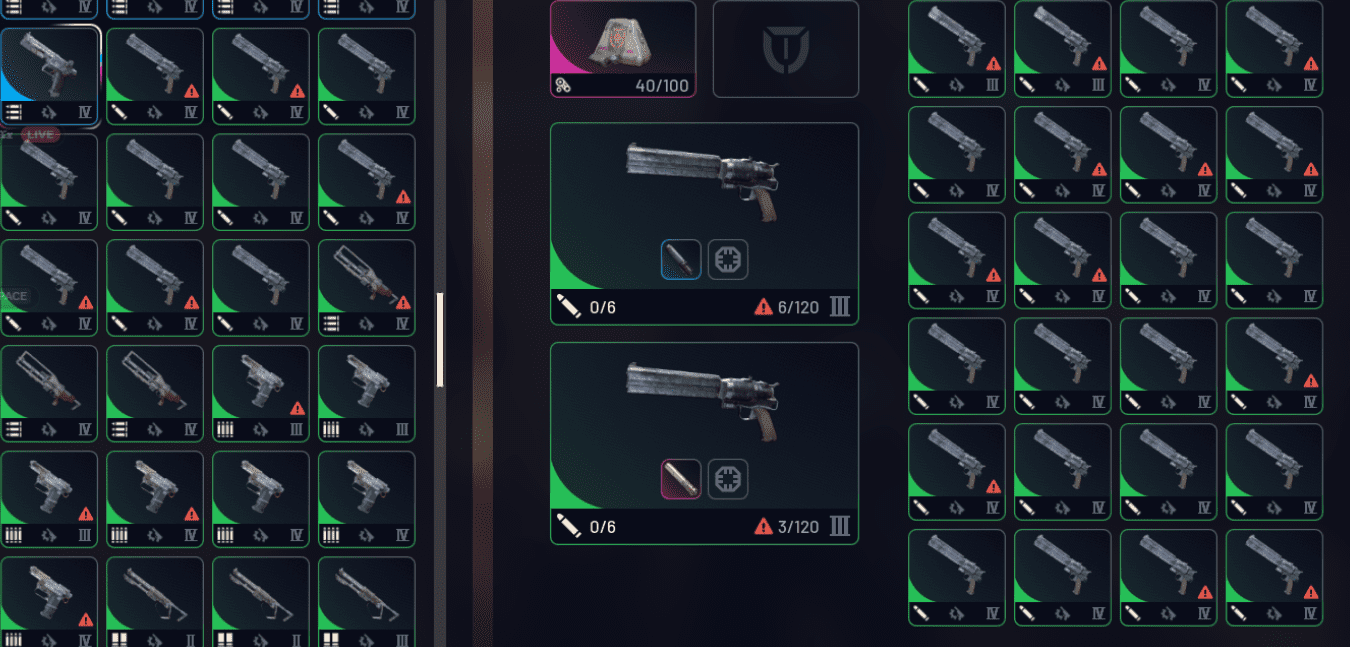Screen dimensions: 1350x647
Task: Click the tier III icon on the 6/120 weapon card
Action: point(840,306)
